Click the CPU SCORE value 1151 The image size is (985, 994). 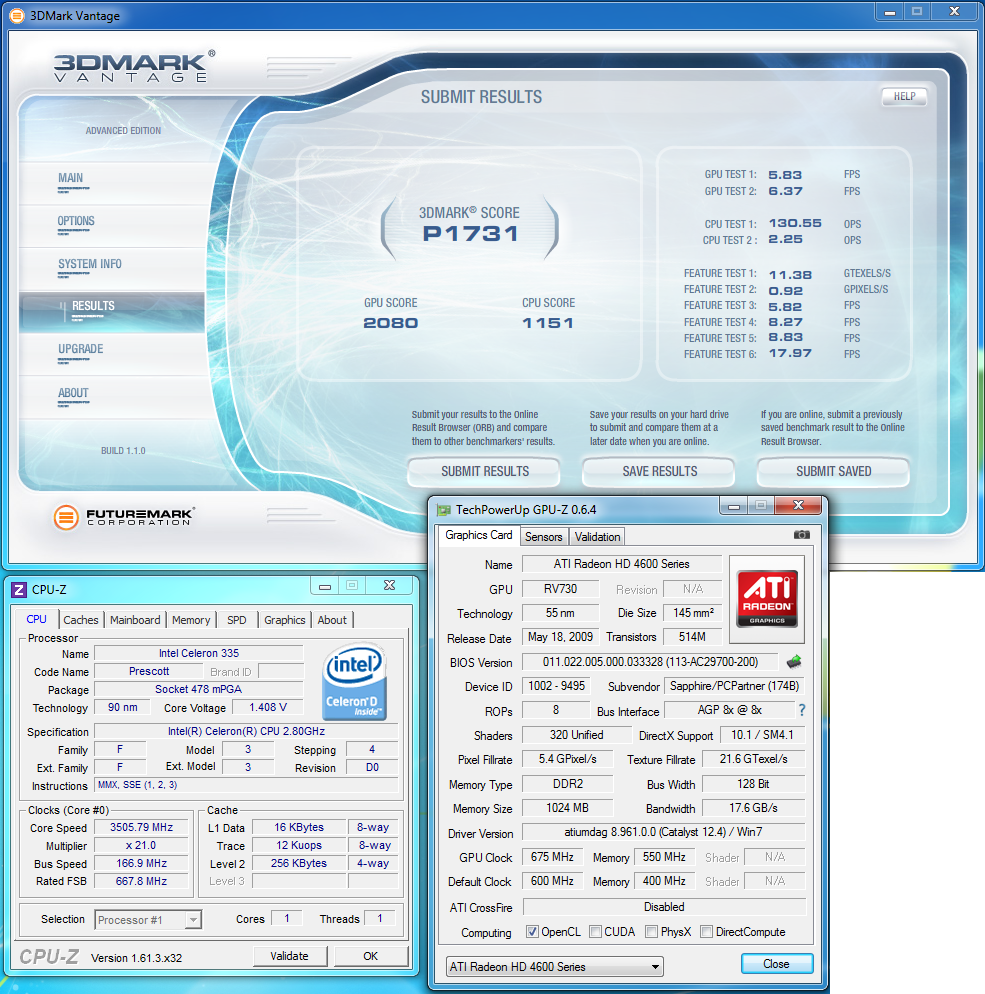click(548, 323)
